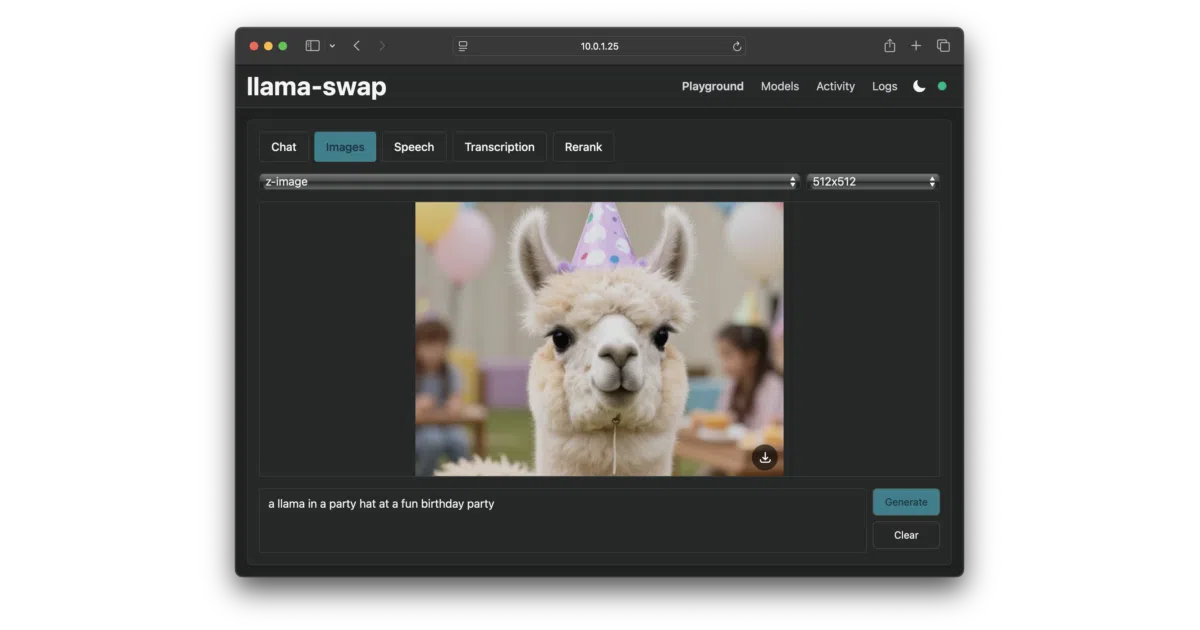This screenshot has width=1200, height=630.
Task: Click the green connection status dot
Action: coord(942,86)
